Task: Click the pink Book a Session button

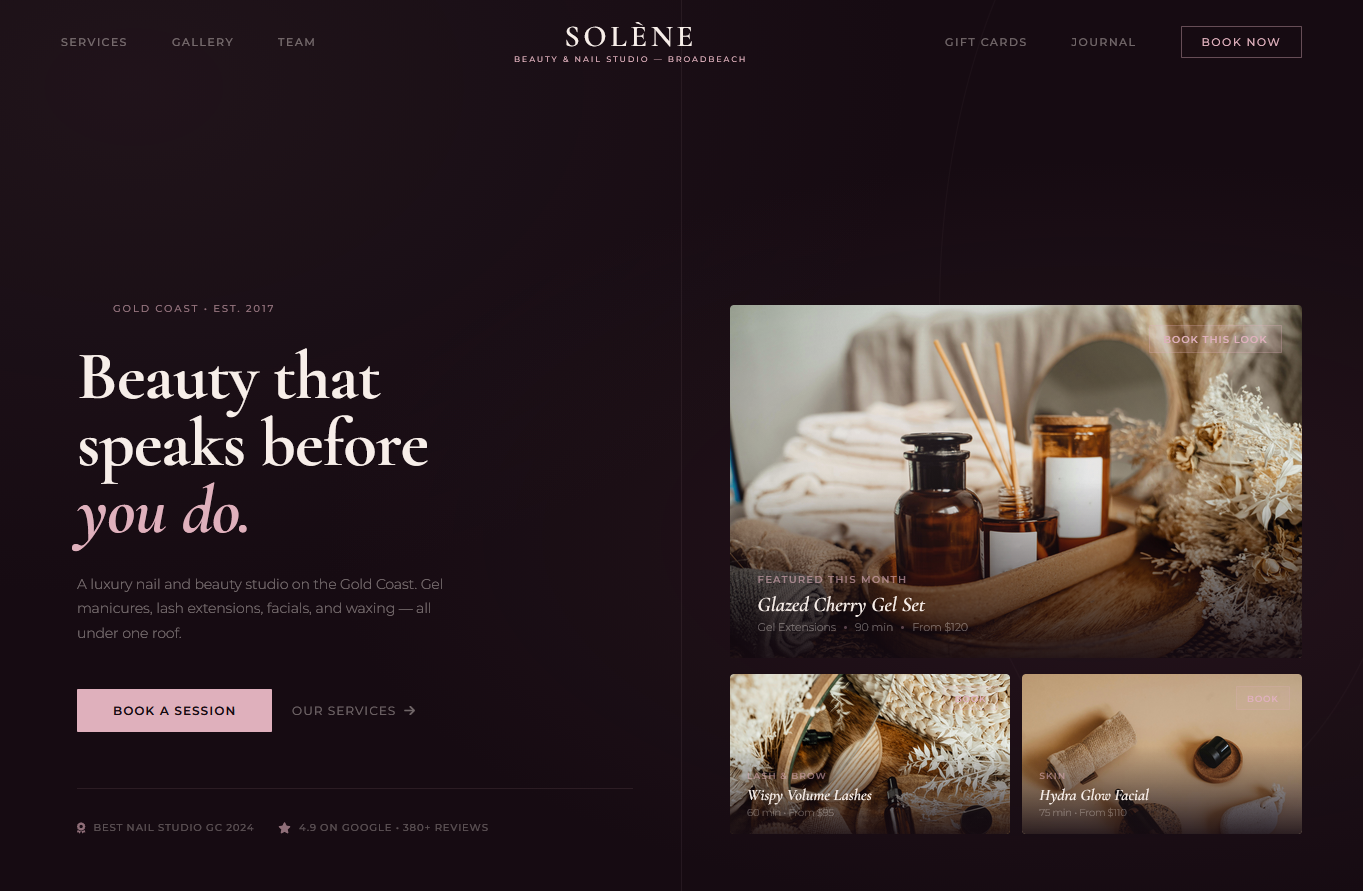Action: [x=174, y=710]
